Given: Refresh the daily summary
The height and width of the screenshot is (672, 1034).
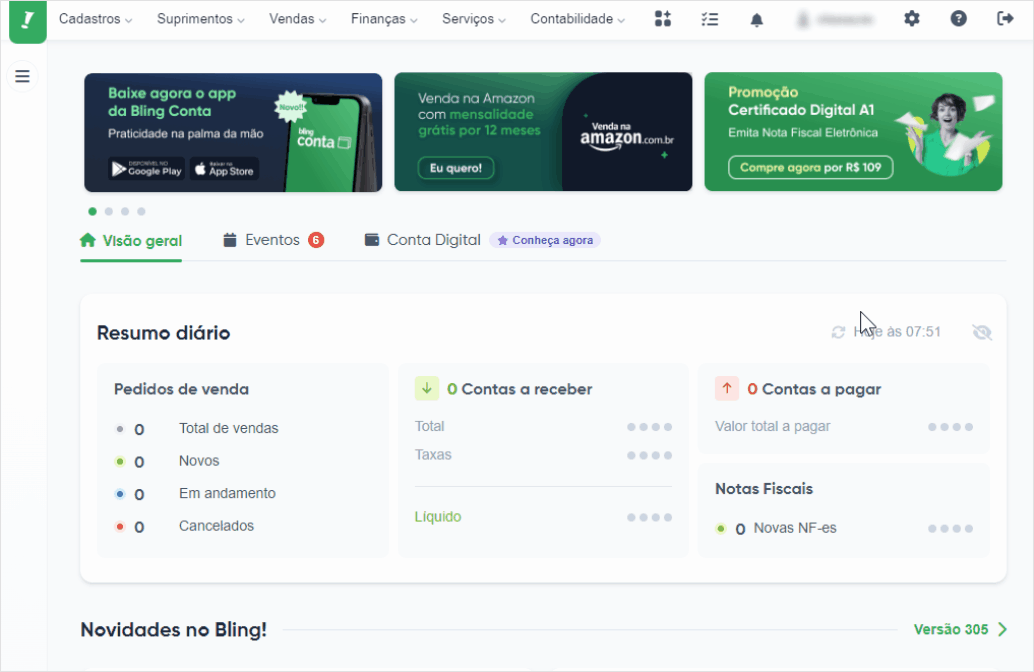Looking at the screenshot, I should tap(838, 332).
